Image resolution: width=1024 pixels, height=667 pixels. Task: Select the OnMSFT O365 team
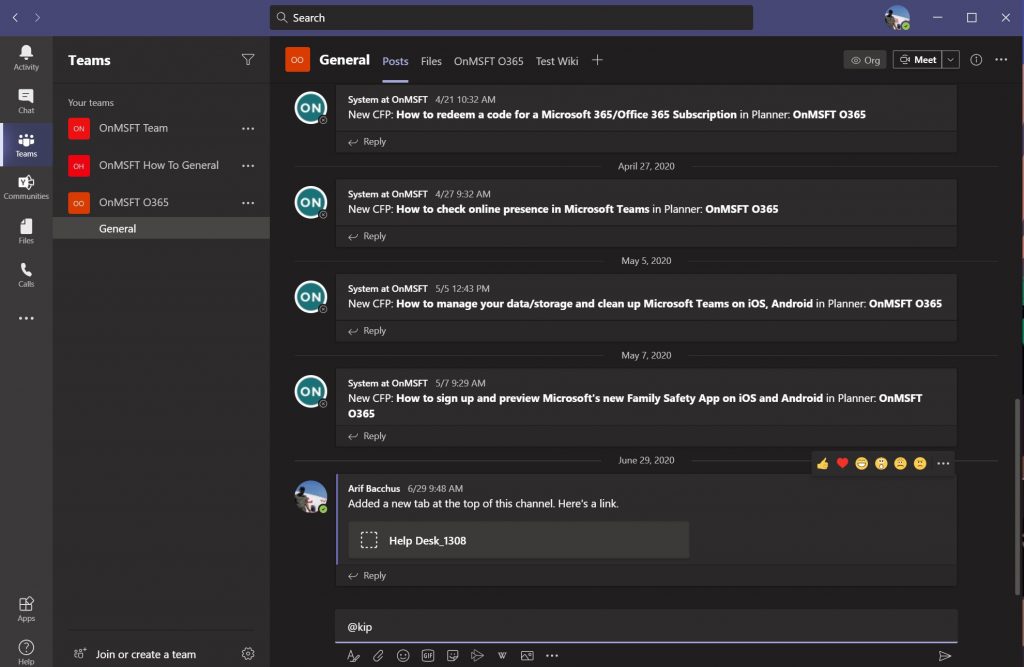tap(161, 203)
